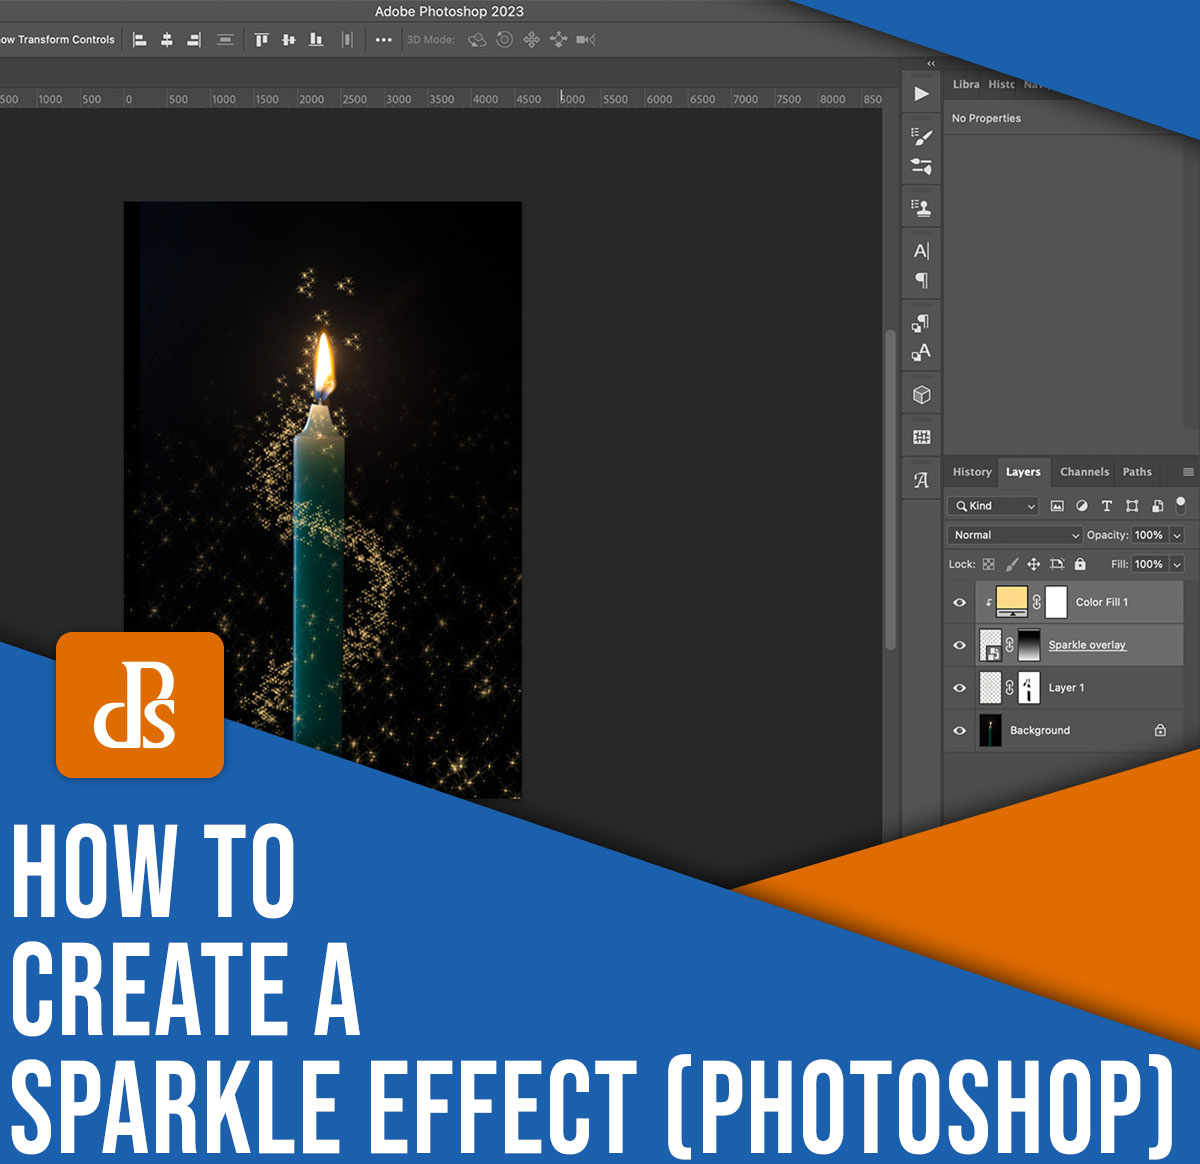The width and height of the screenshot is (1200, 1164).
Task: Click the Align top edges icon
Action: [262, 40]
